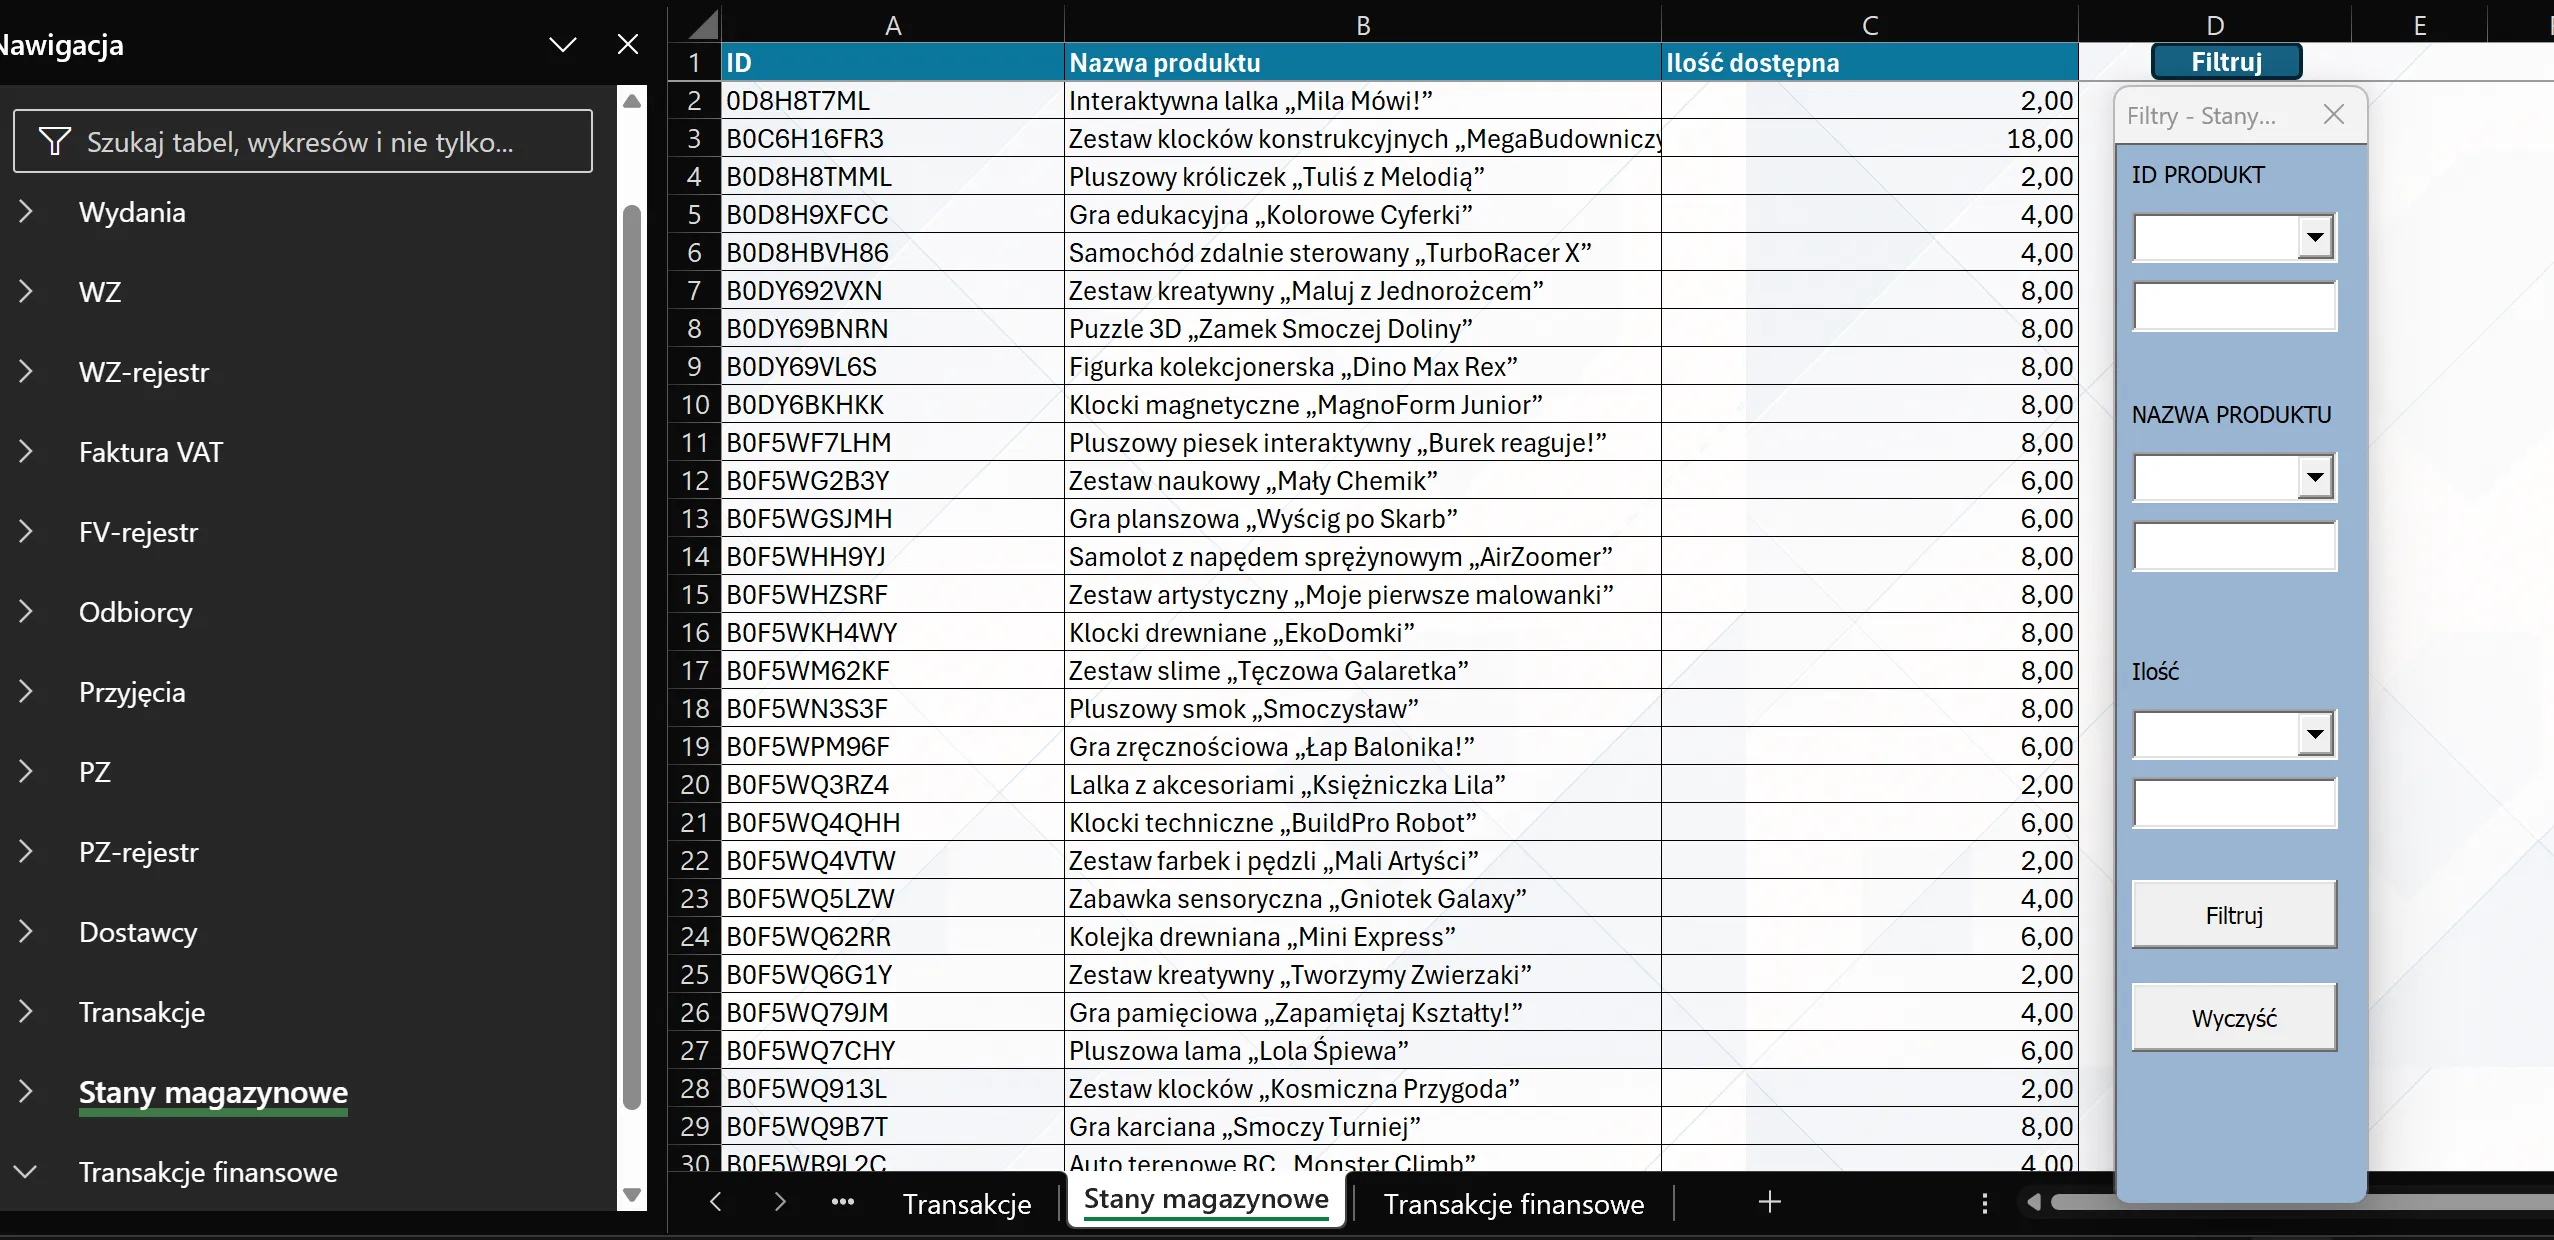Open the NAZWA PRODUKTU combo box dropdown
The image size is (2554, 1240).
click(2315, 477)
